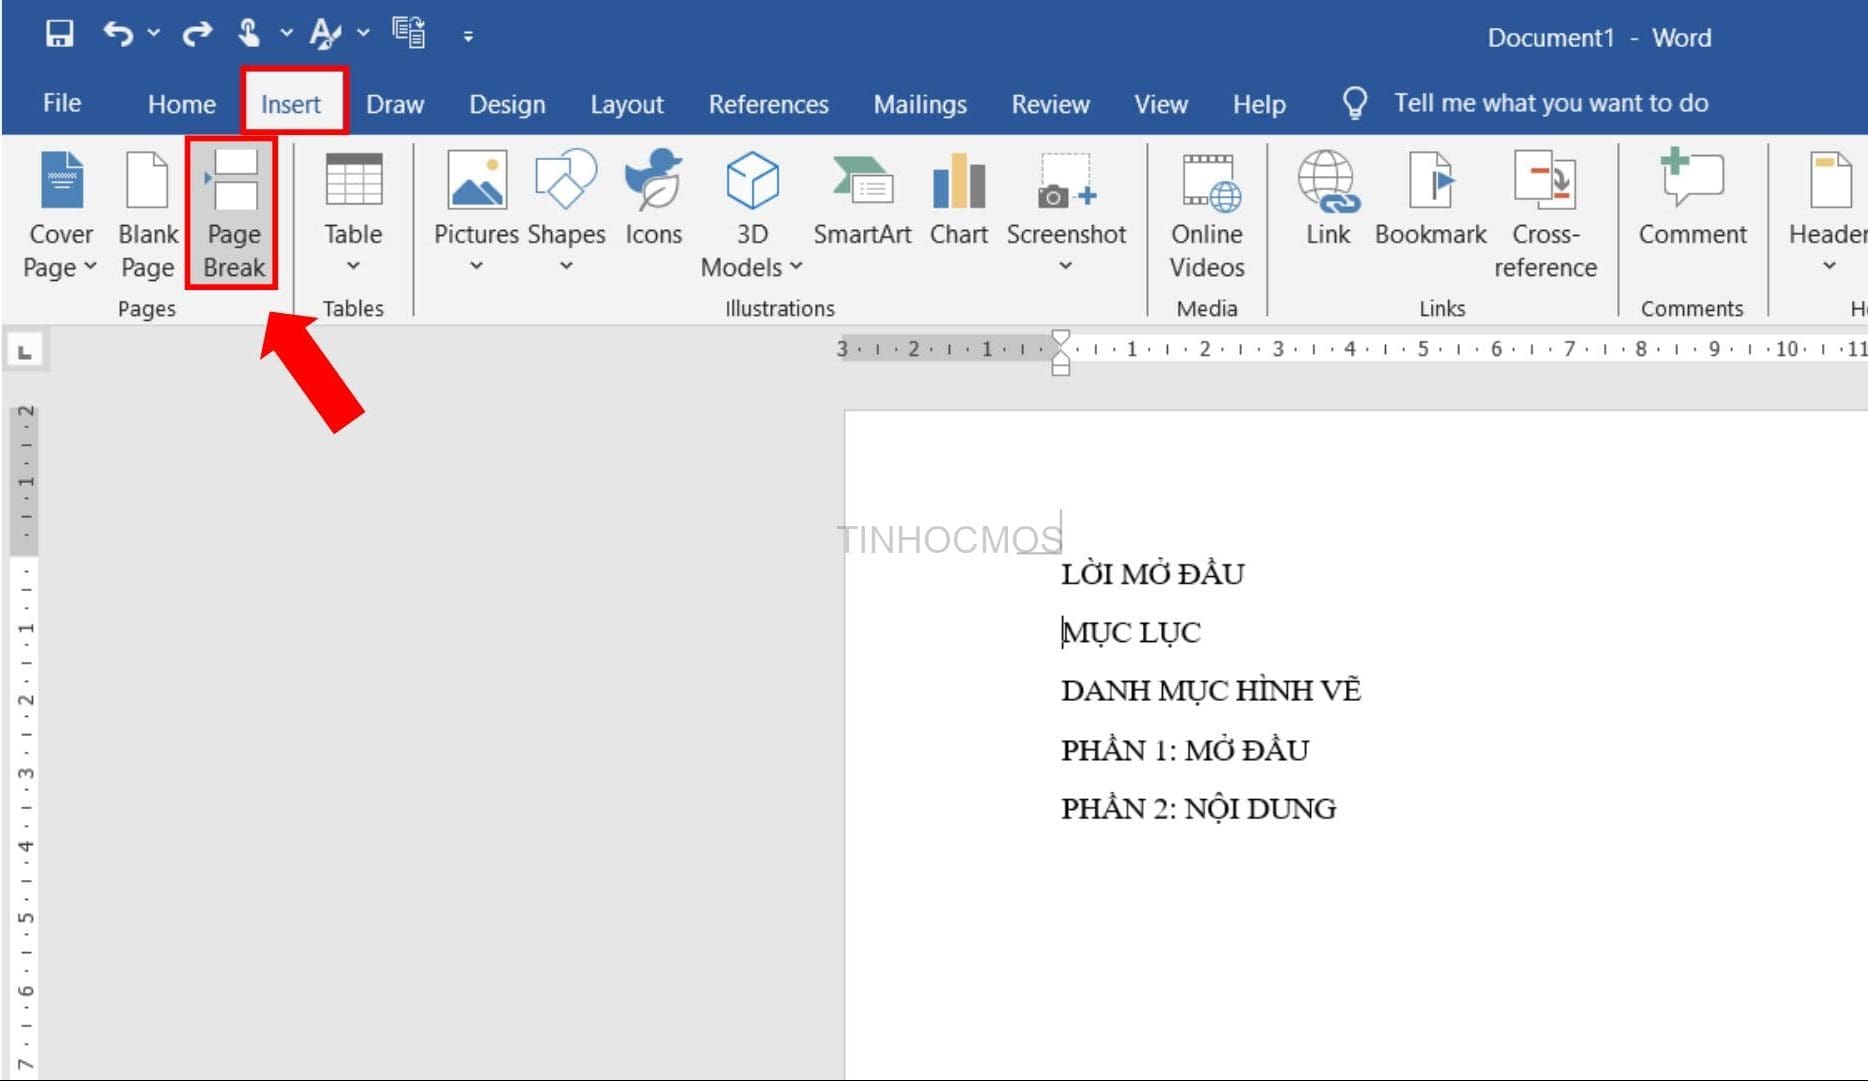
Task: Insert a Bookmark
Action: (1431, 198)
